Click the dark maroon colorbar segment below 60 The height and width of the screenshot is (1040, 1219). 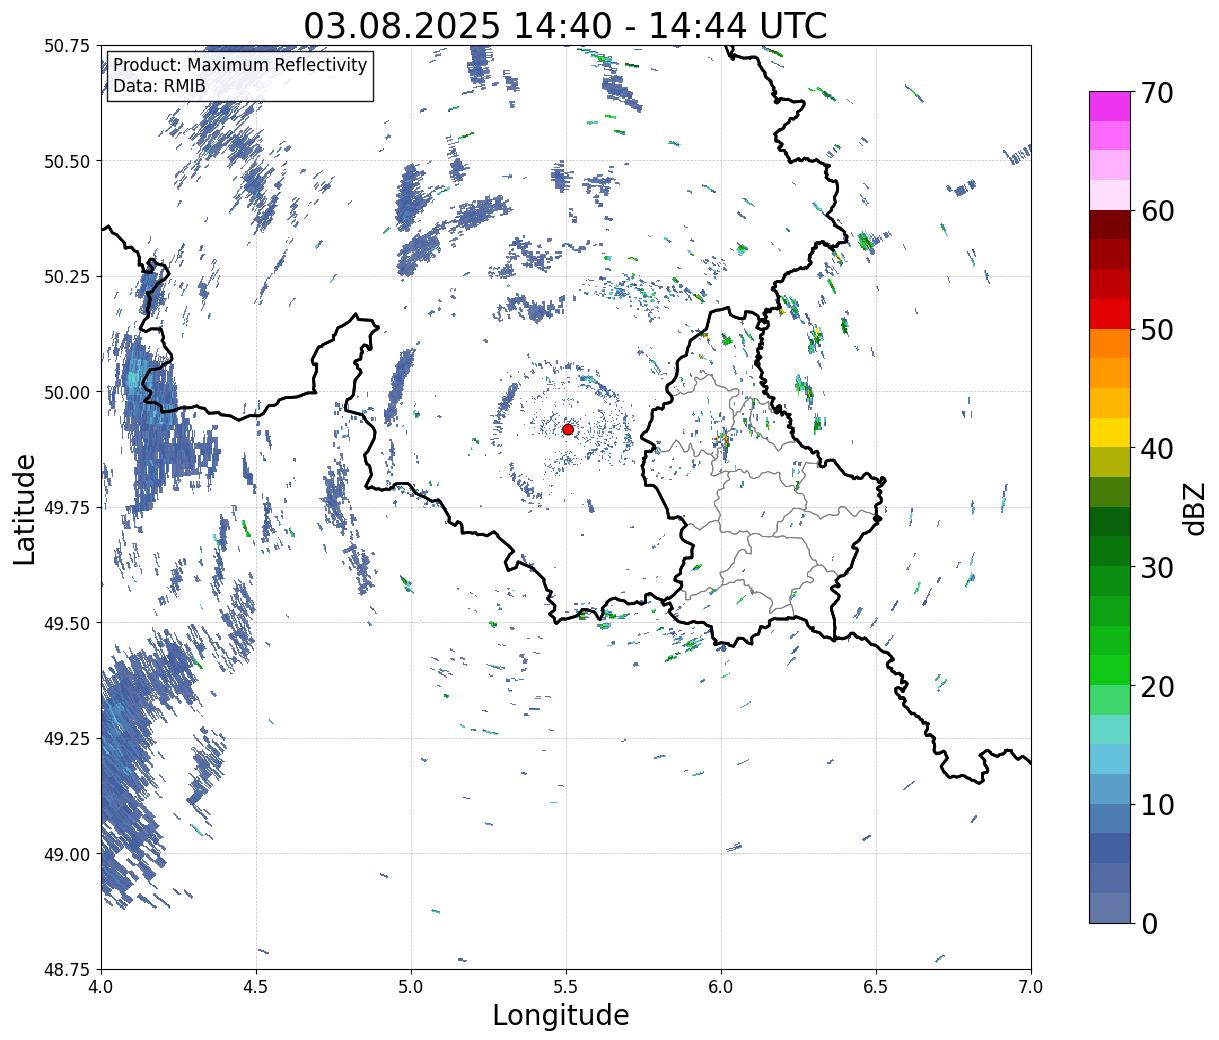pos(1110,224)
